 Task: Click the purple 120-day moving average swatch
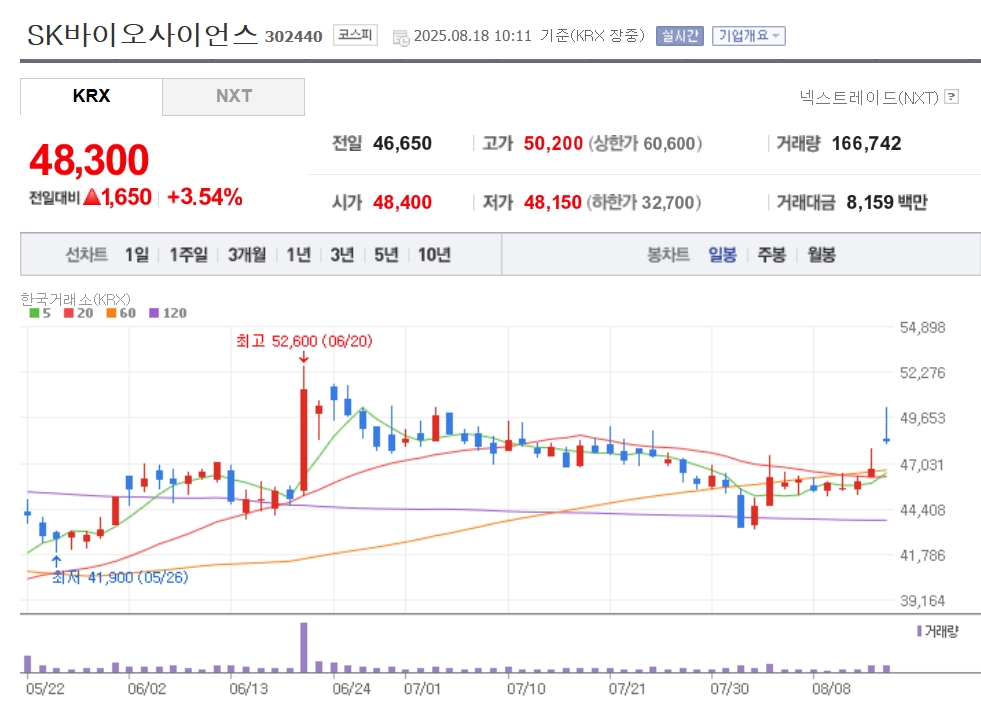coord(154,313)
